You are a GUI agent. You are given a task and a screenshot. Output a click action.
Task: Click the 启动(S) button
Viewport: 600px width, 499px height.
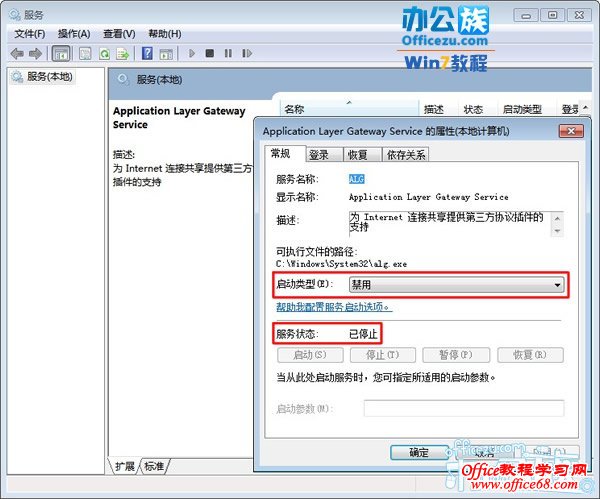310,355
